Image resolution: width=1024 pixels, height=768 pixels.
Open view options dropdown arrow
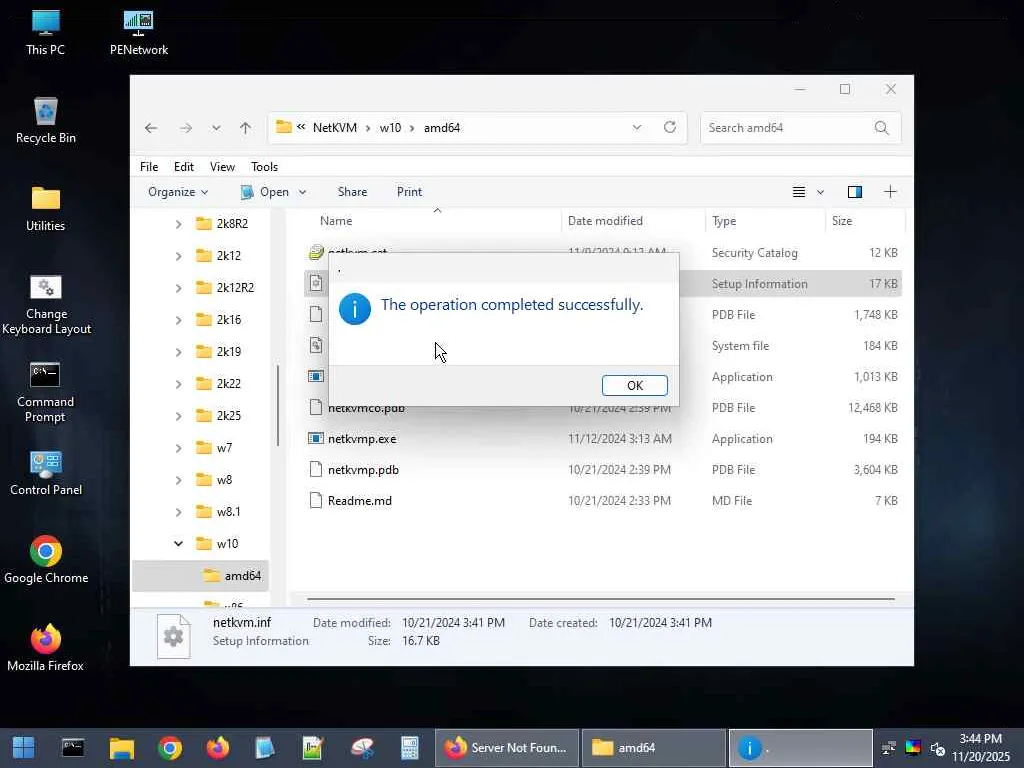coord(820,192)
